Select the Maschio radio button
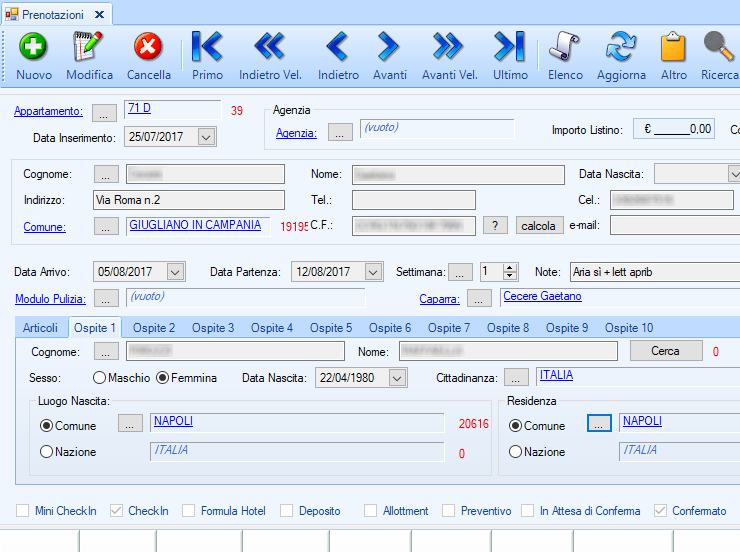This screenshot has height=552, width=740. (99, 378)
